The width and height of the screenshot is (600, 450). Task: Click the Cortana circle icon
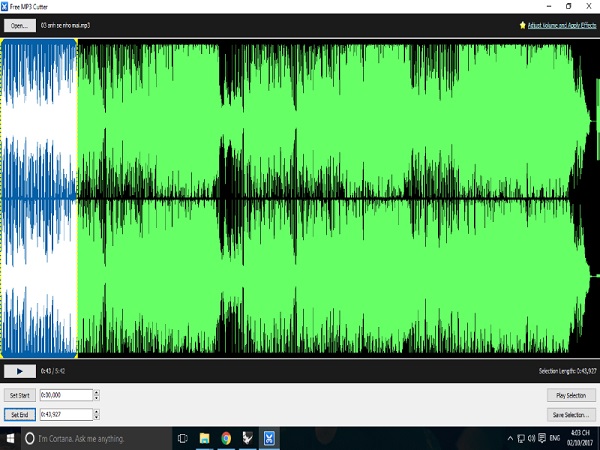click(x=29, y=439)
